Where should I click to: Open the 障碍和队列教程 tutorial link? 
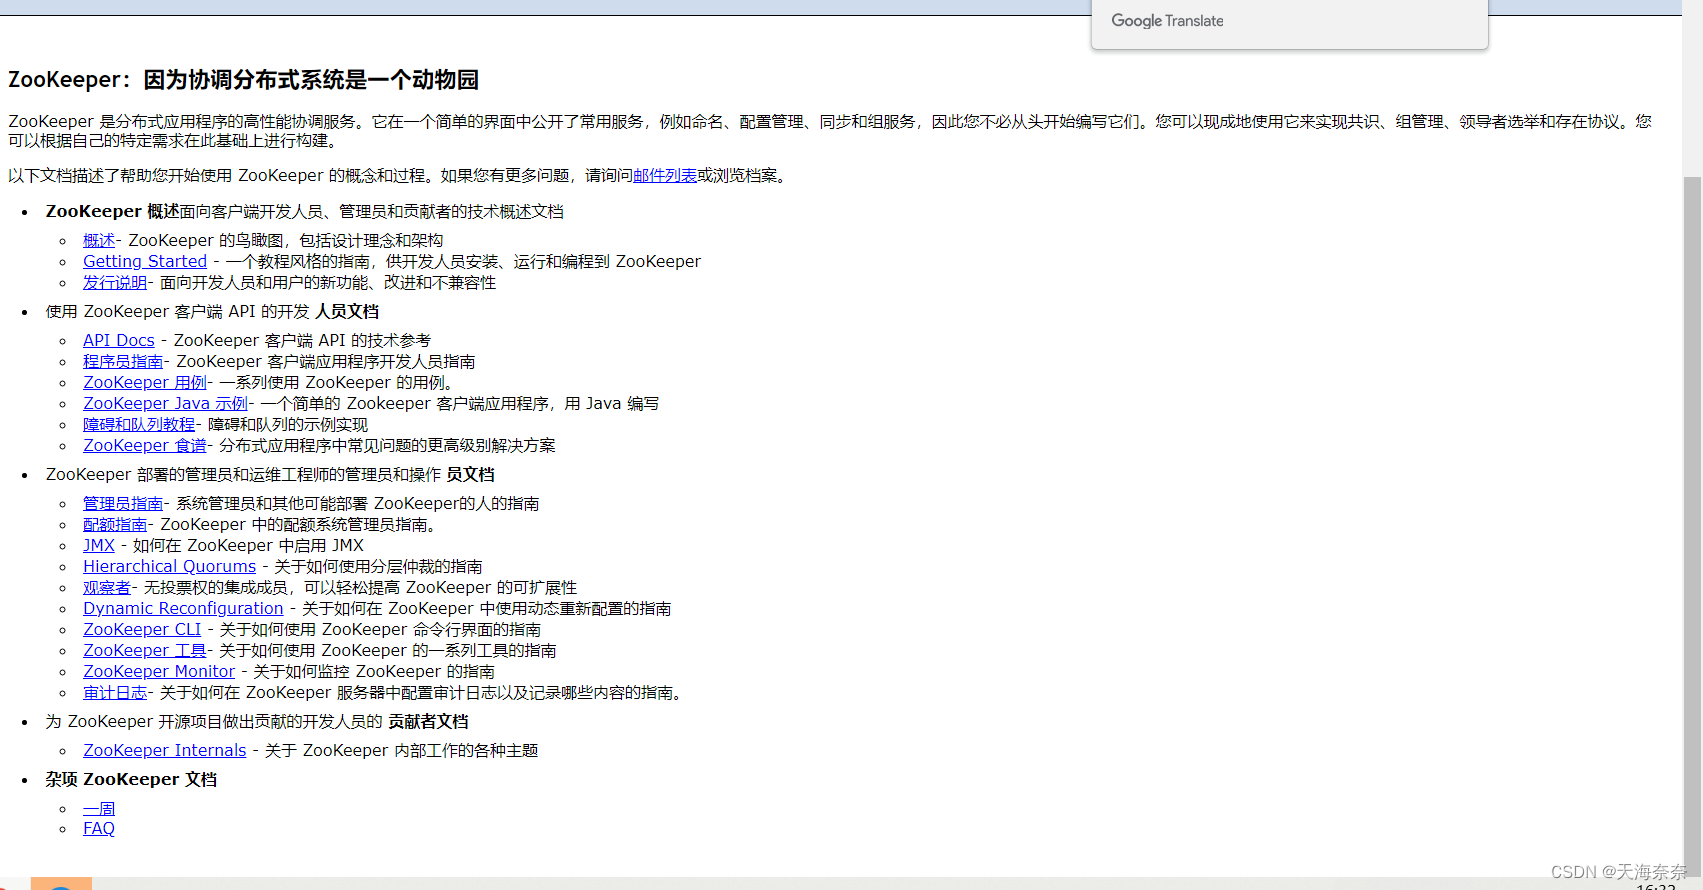click(139, 424)
